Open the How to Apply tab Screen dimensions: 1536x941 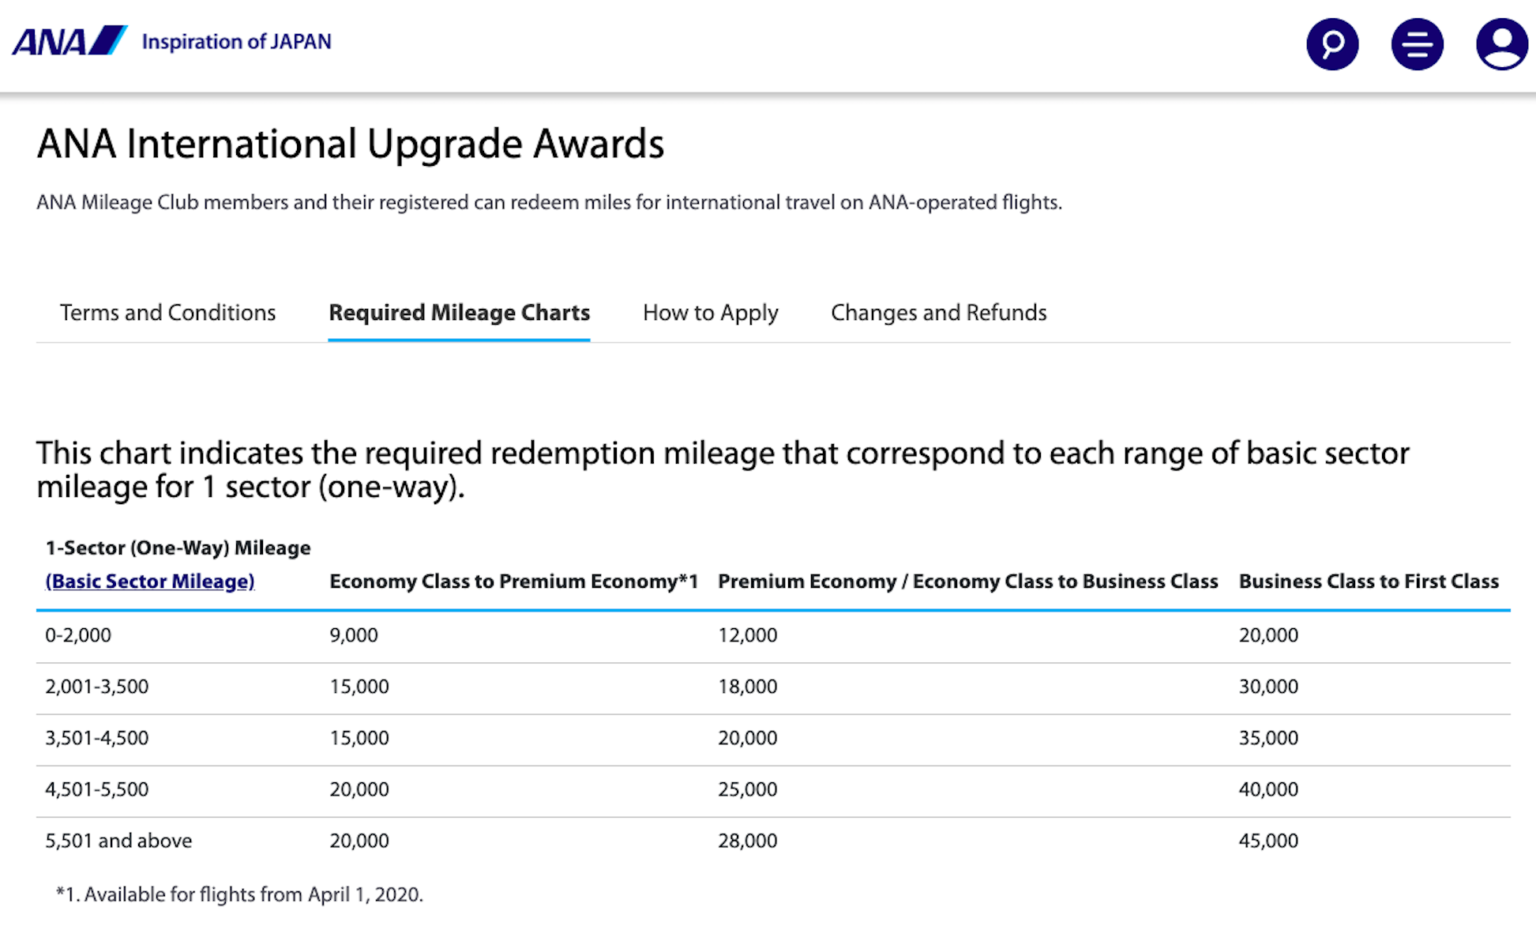pyautogui.click(x=710, y=312)
